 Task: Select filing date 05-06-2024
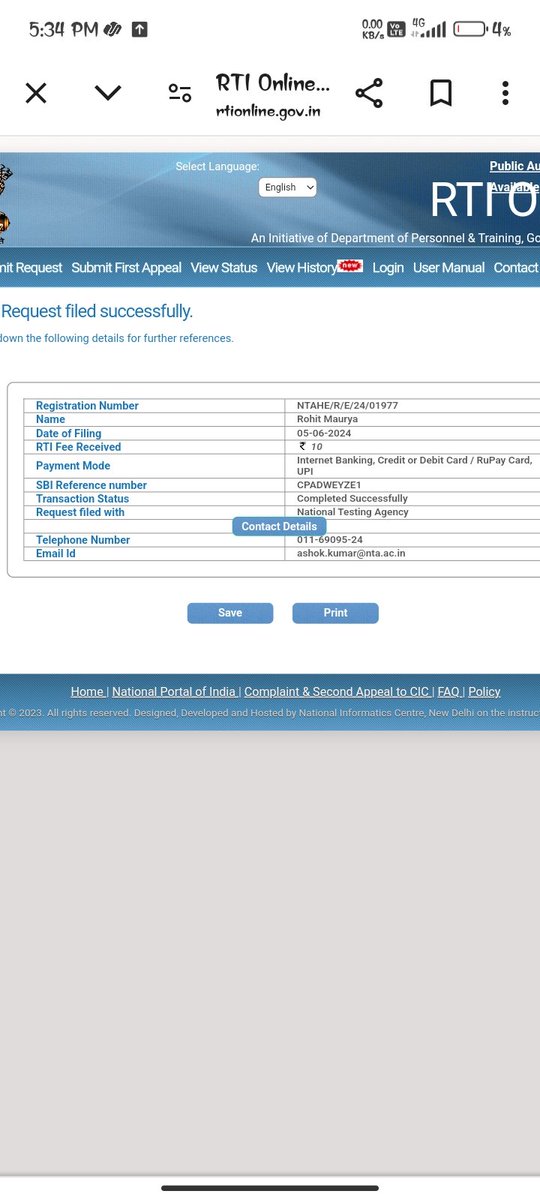coord(322,432)
